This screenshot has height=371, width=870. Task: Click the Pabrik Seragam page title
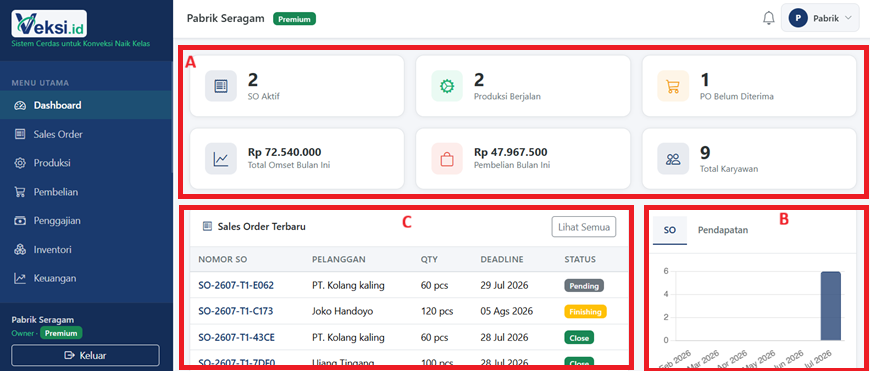226,18
